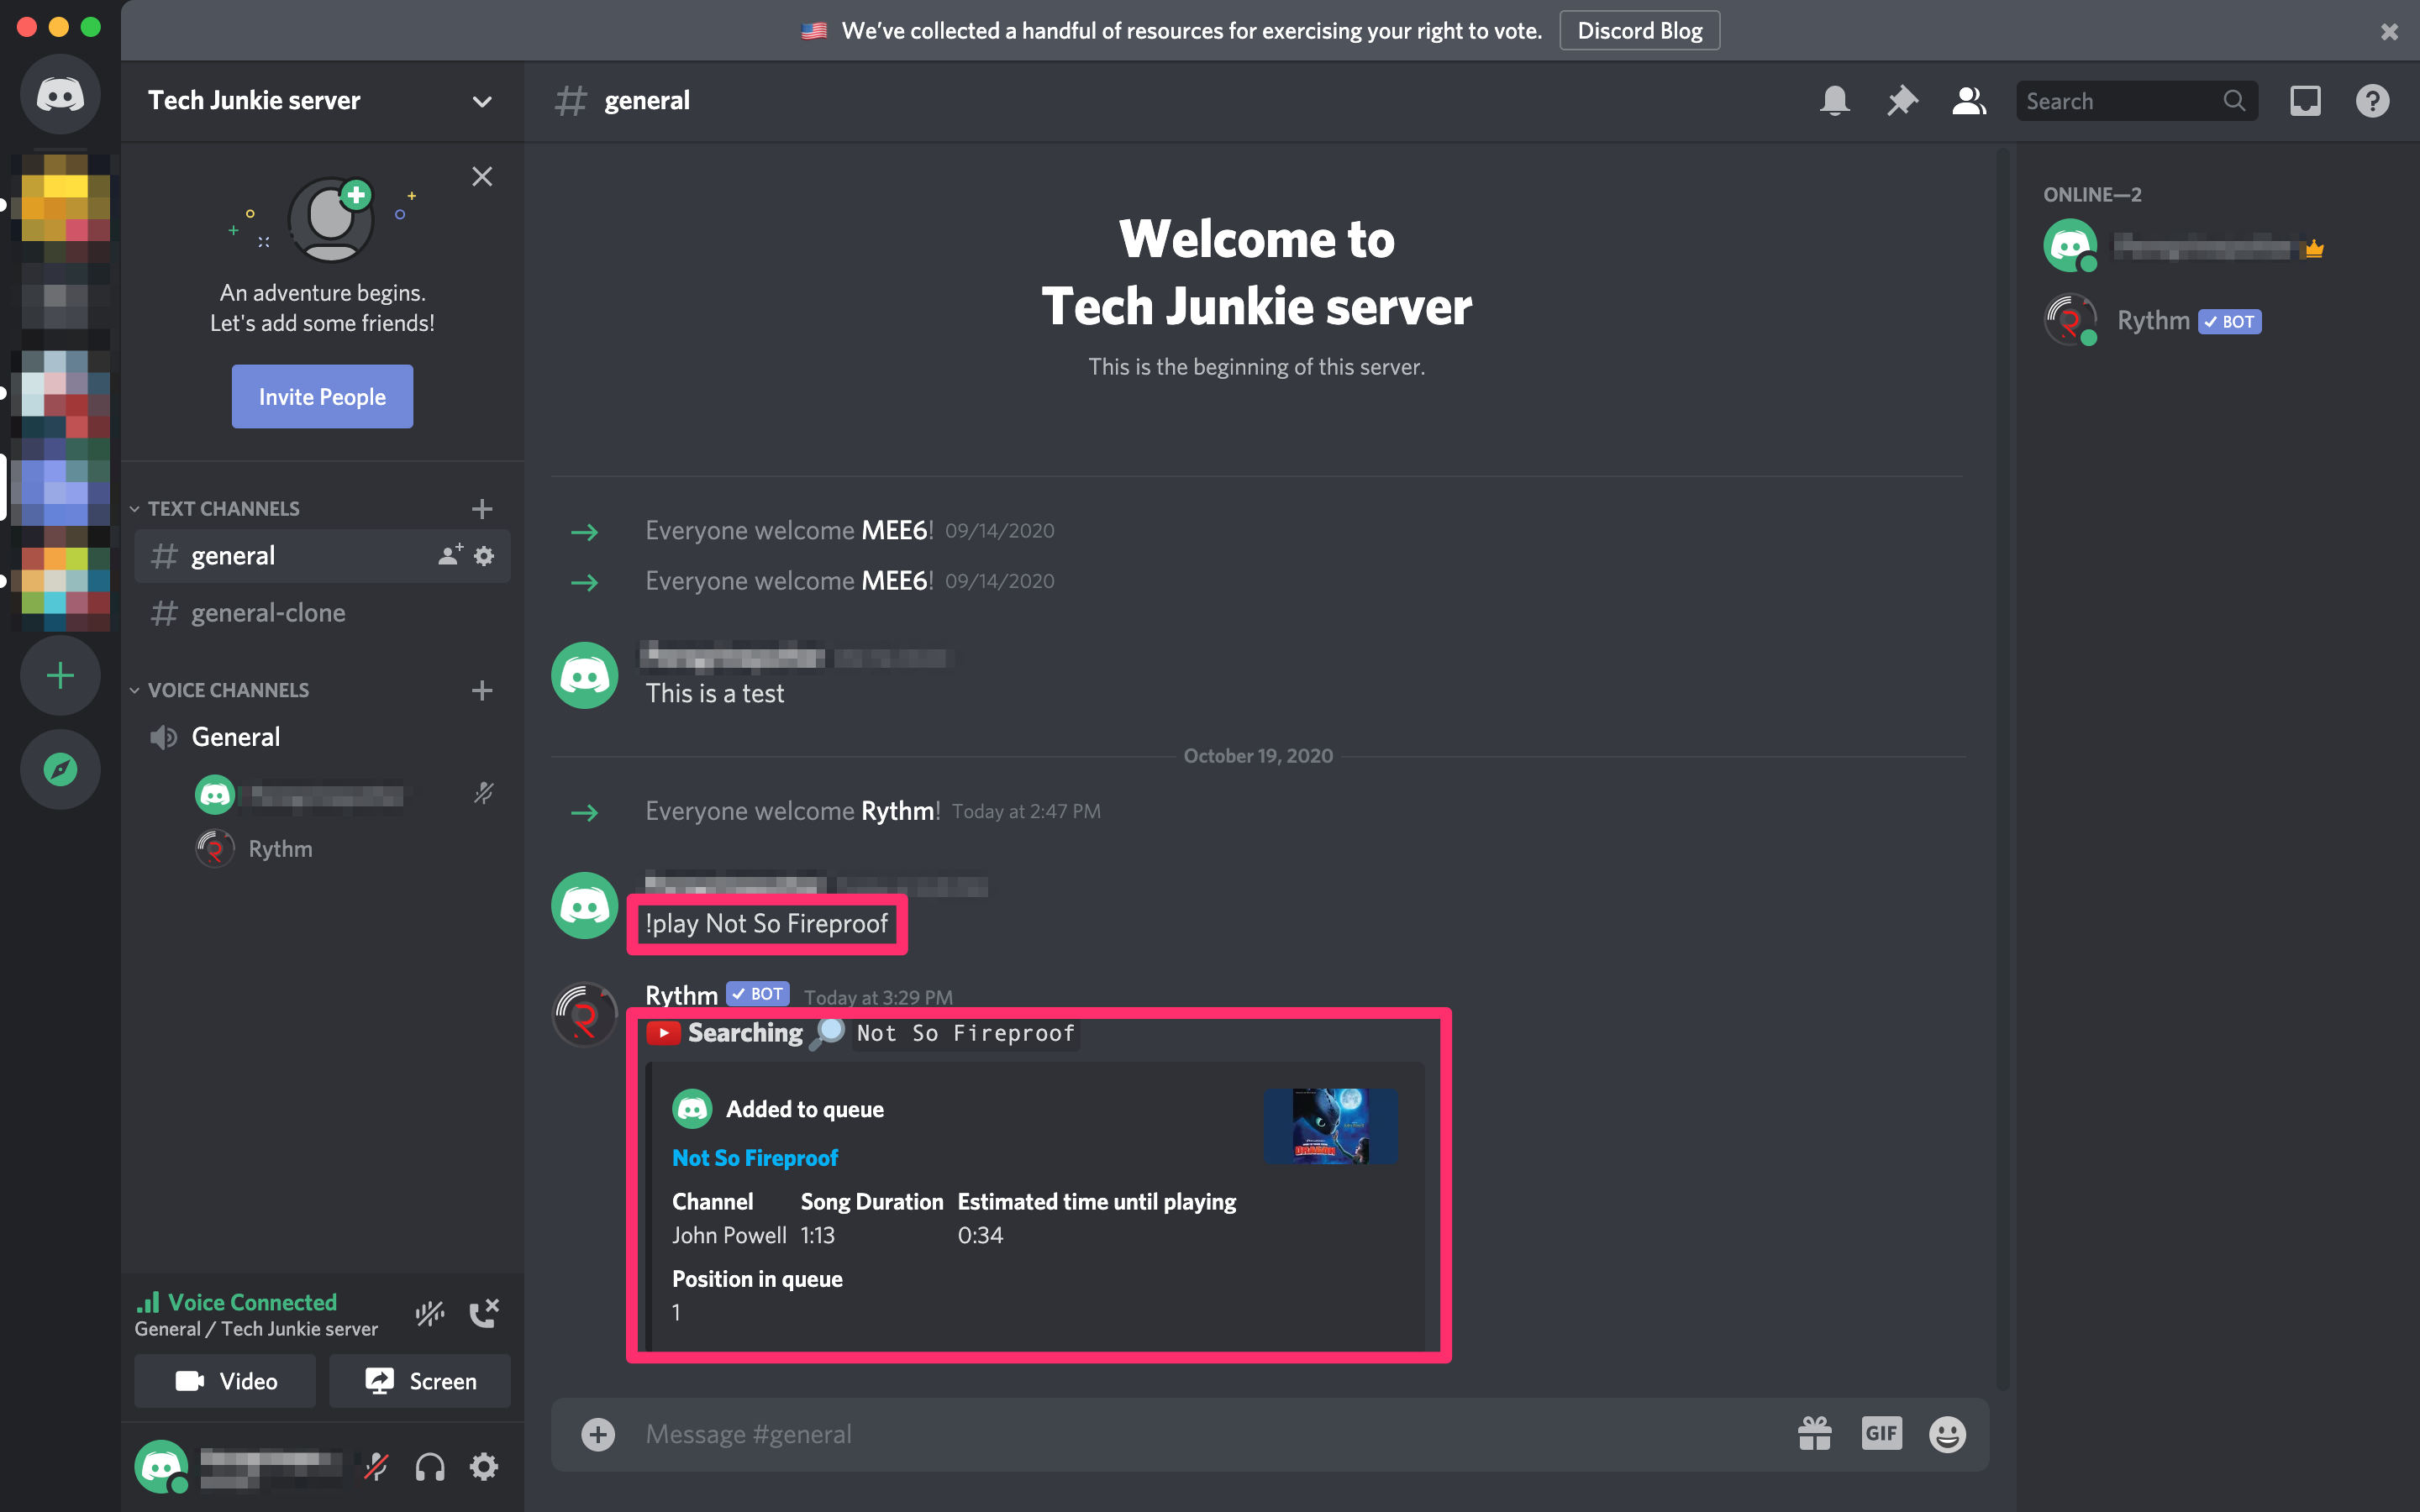Dismiss the add friends card
The width and height of the screenshot is (2420, 1512).
point(482,177)
